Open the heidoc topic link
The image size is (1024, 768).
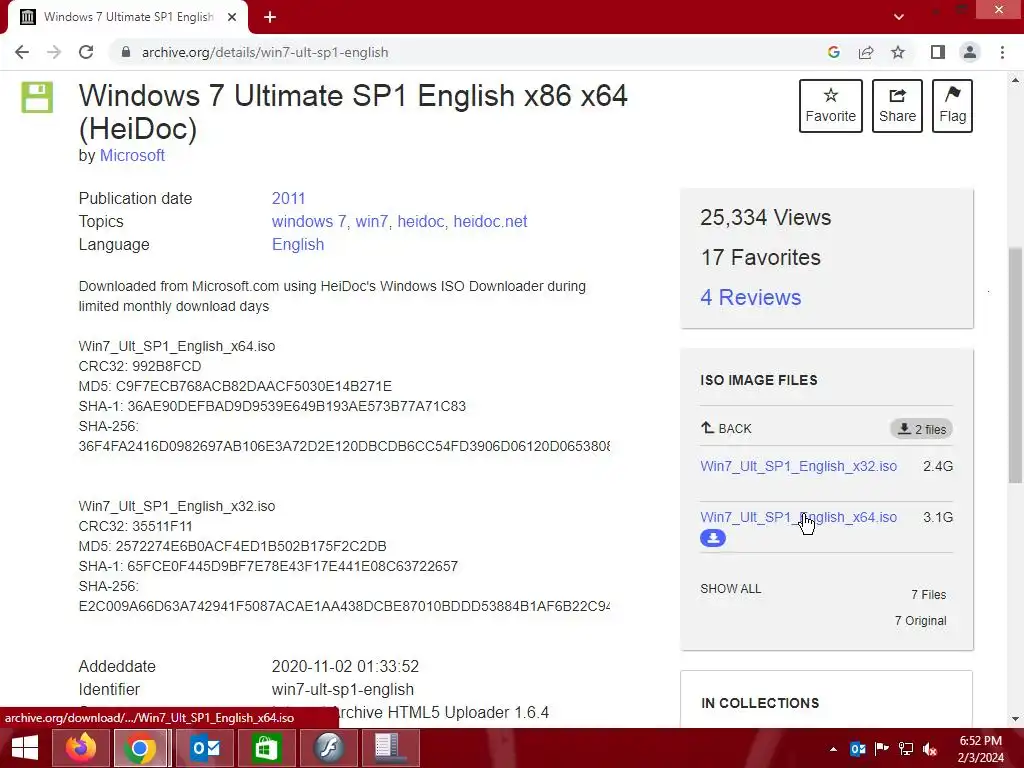(x=421, y=221)
